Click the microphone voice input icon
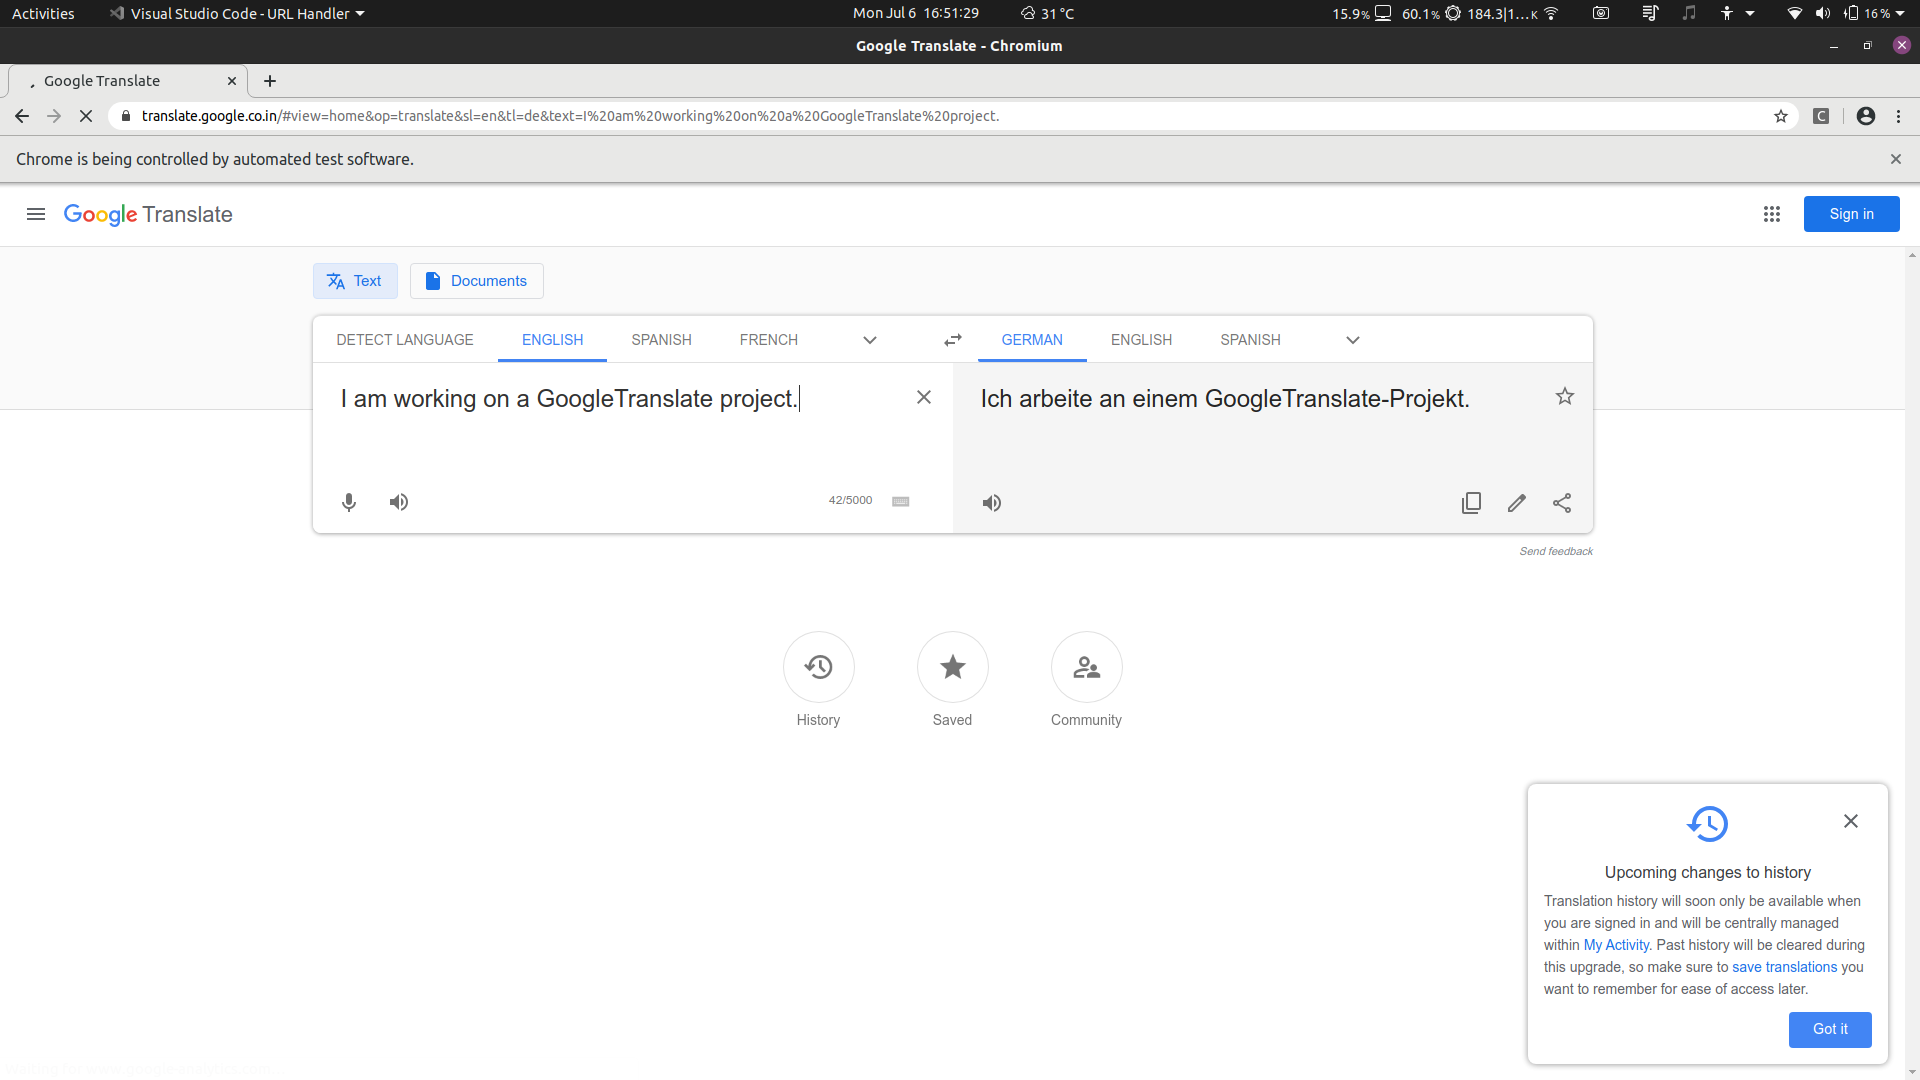Image resolution: width=1920 pixels, height=1080 pixels. [349, 502]
